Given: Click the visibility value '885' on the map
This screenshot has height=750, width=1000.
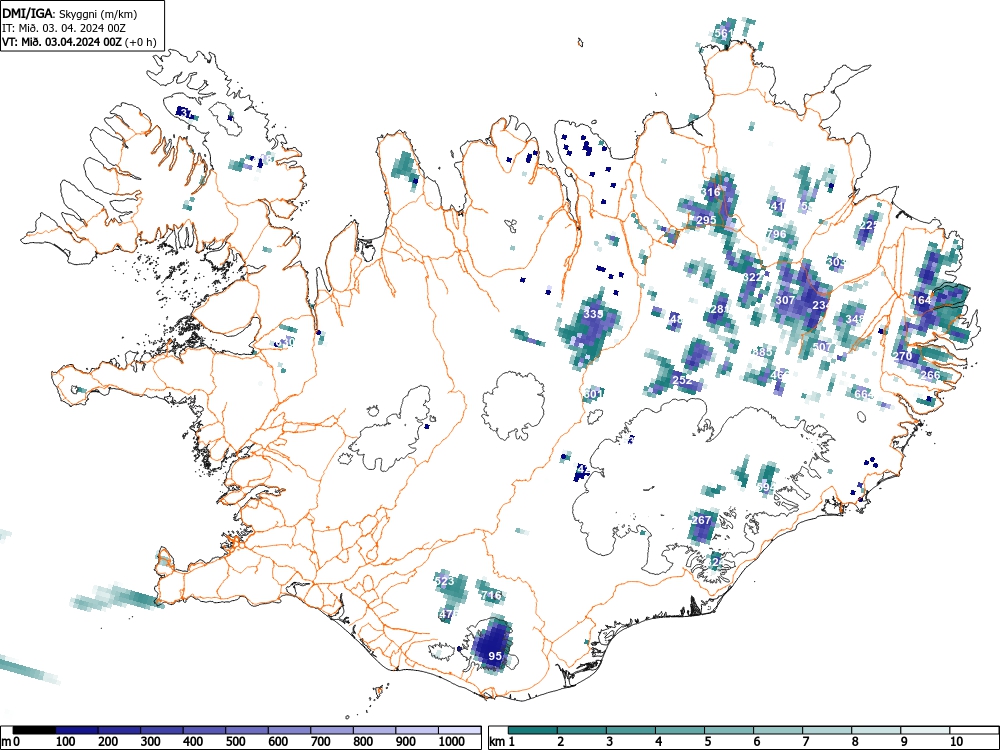Looking at the screenshot, I should 763,351.
